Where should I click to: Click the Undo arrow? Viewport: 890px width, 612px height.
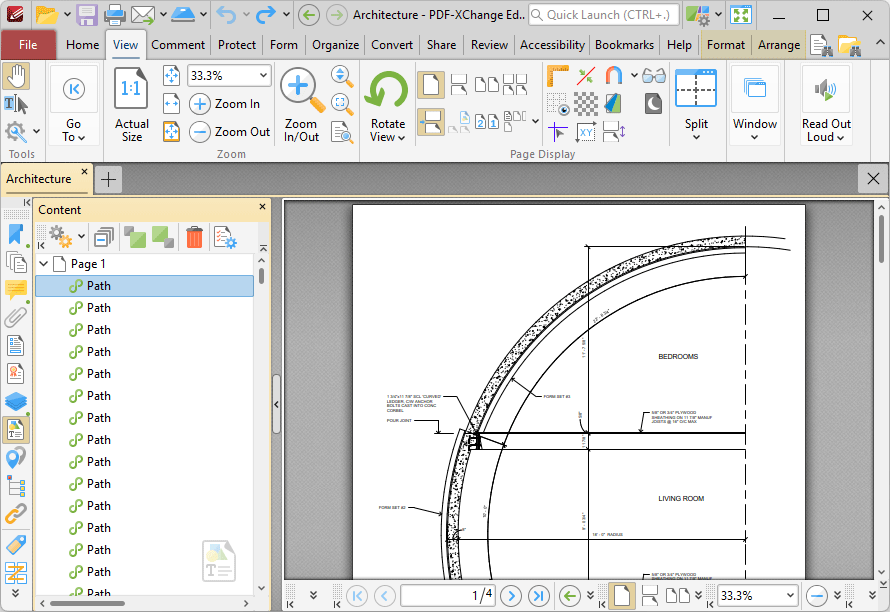pos(226,15)
